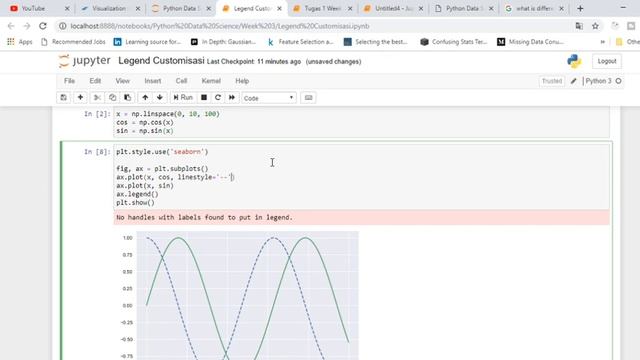Screen dimensions: 640x360
Task: Insert a cell below with the plus icon
Action: (80, 98)
